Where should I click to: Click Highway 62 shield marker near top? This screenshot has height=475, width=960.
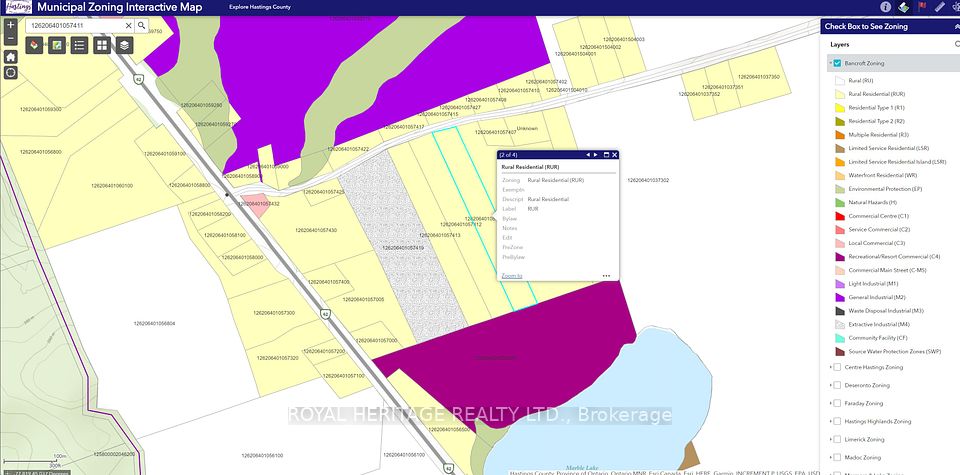tap(138, 79)
